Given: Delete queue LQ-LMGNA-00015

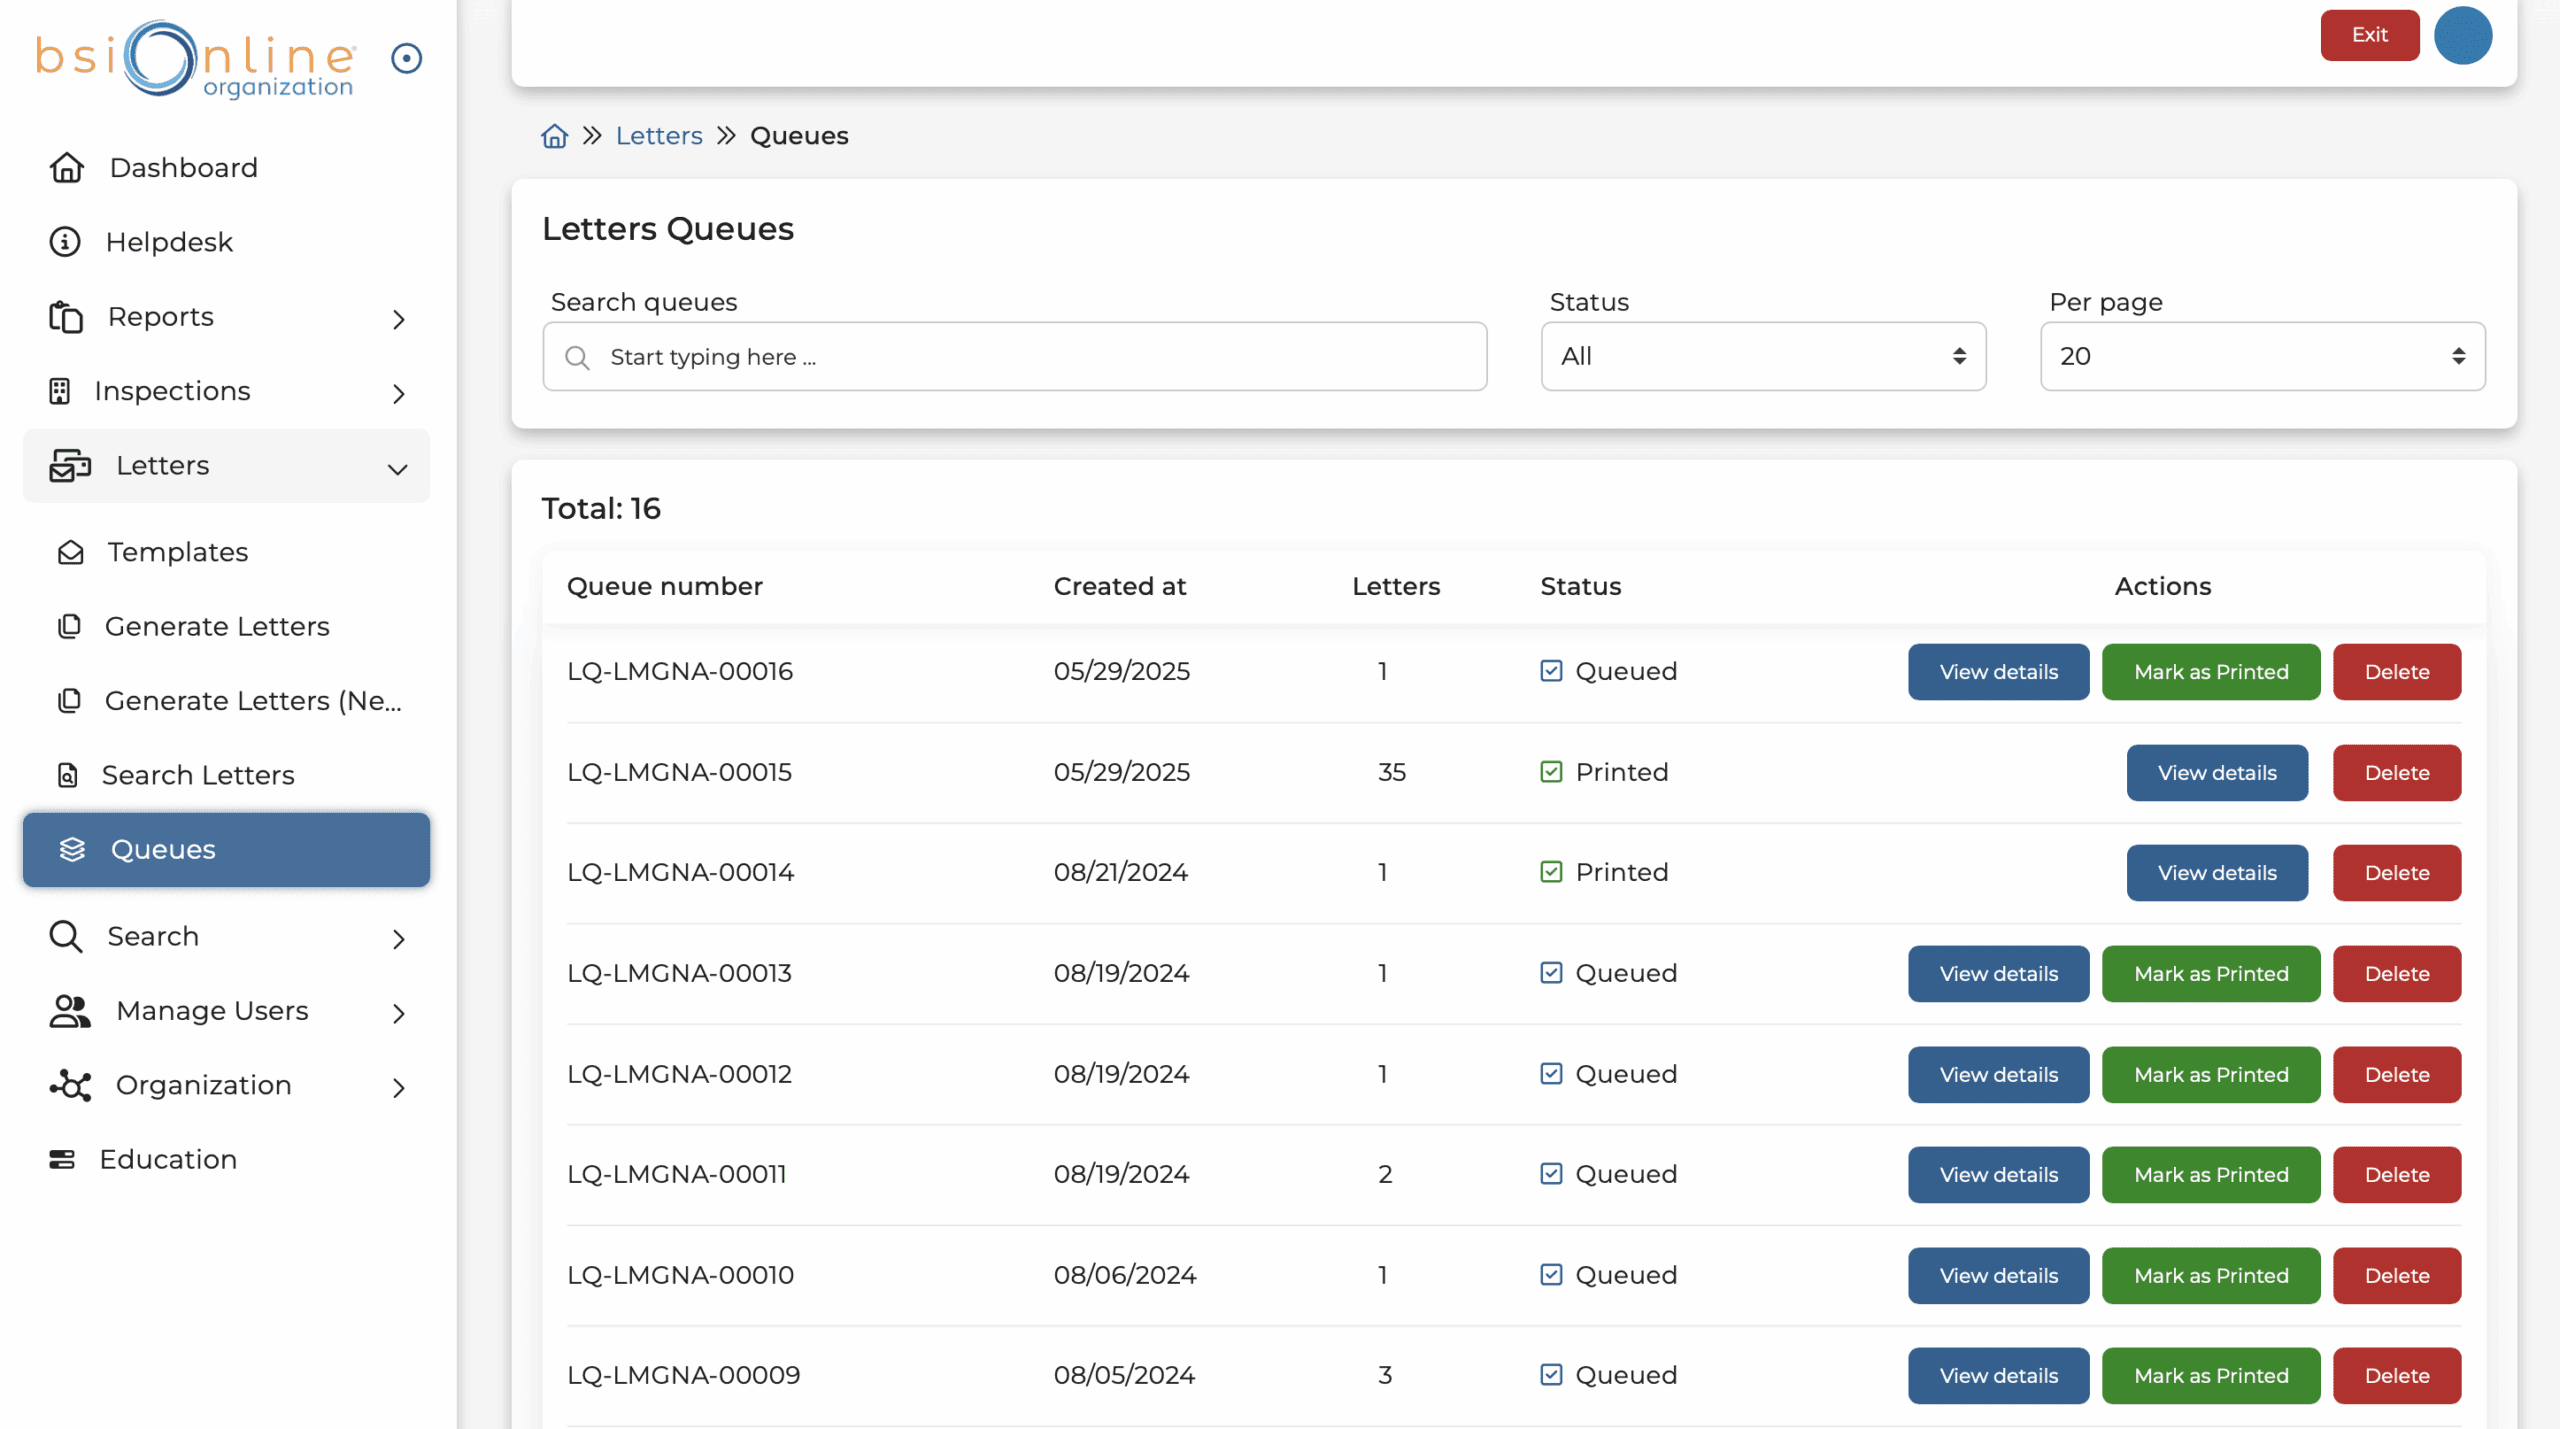Looking at the screenshot, I should tap(2396, 773).
